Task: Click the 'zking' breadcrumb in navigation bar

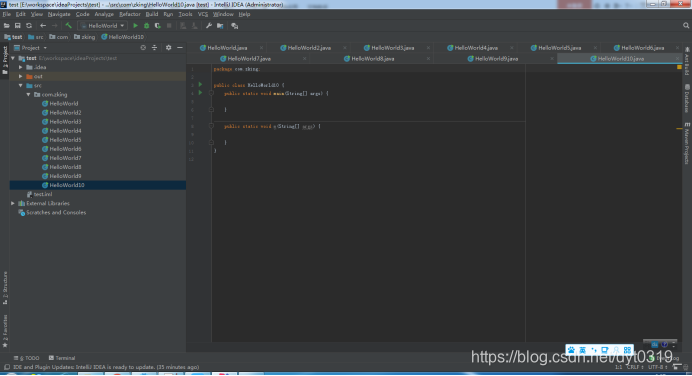Action: point(85,37)
